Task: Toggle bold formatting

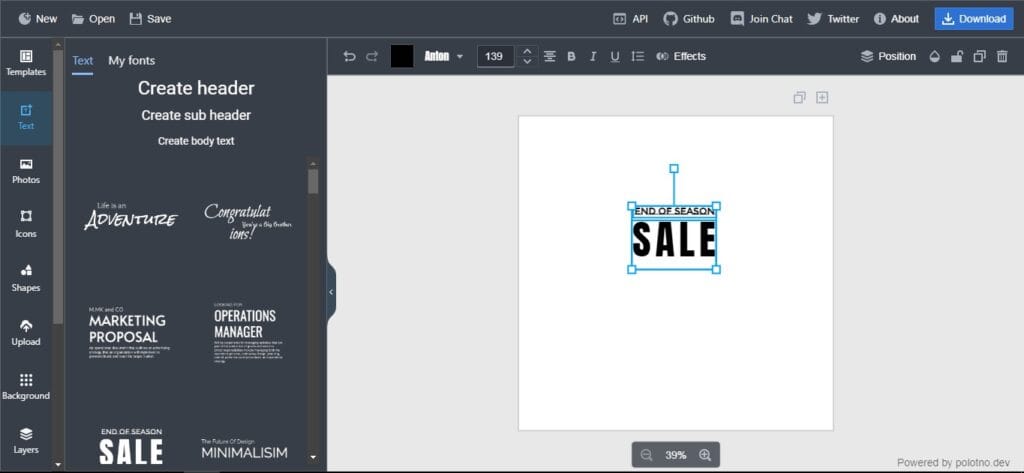Action: [x=571, y=57]
